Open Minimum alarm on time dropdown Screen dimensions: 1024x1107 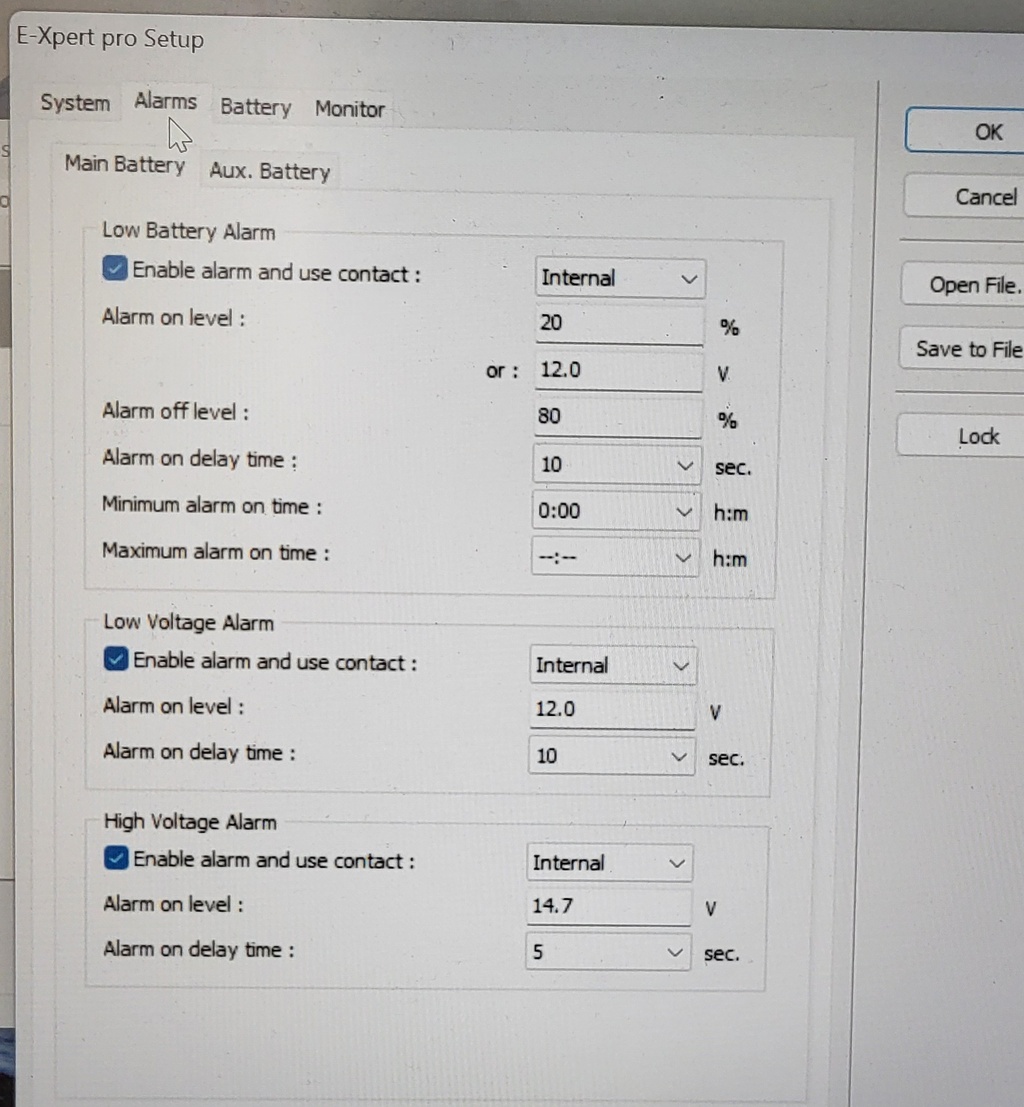tap(615, 511)
